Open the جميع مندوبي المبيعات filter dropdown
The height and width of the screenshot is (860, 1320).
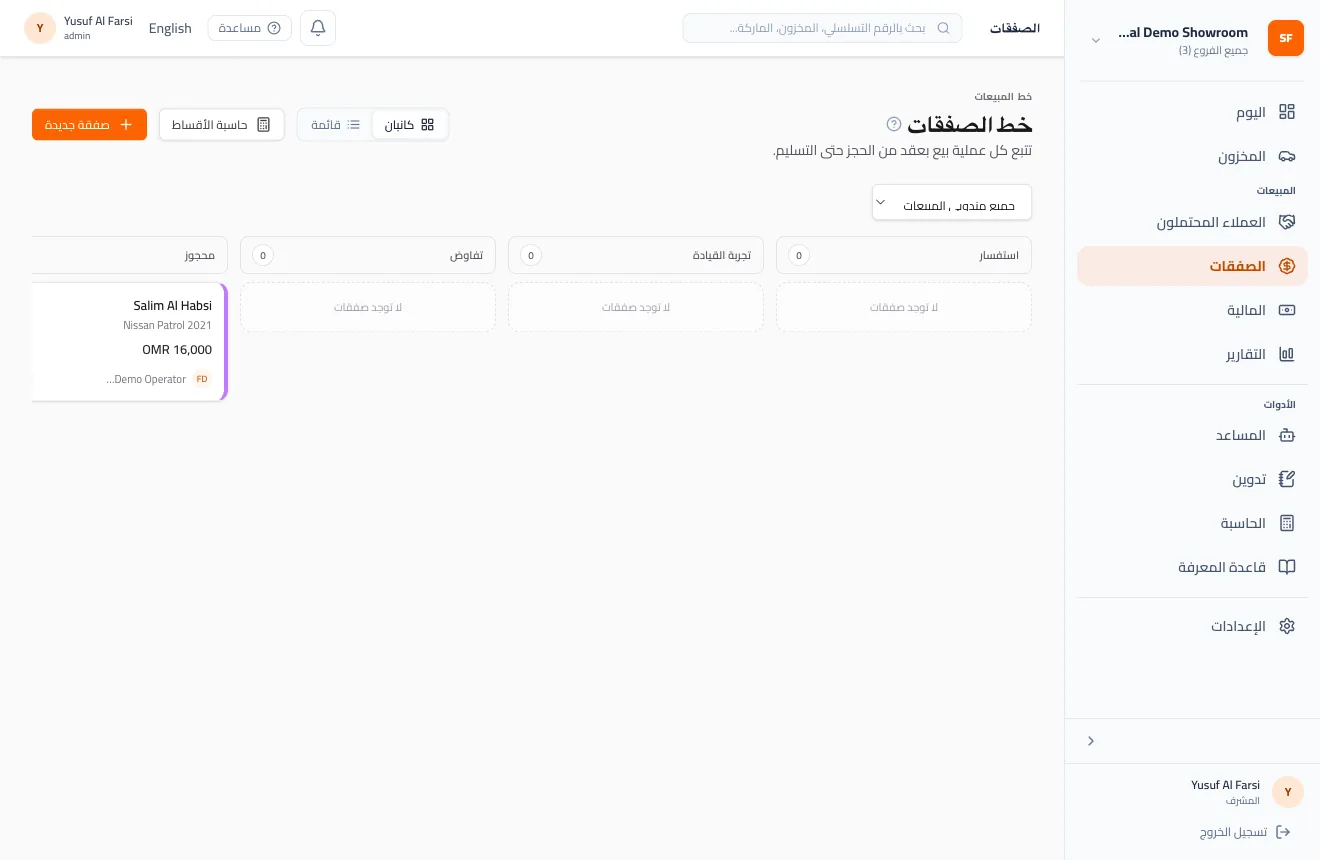pyautogui.click(x=952, y=202)
